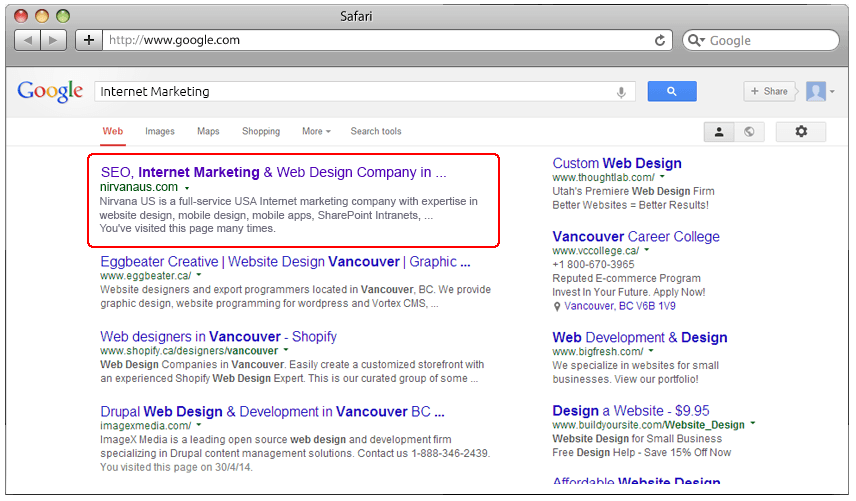Click the Share button

pyautogui.click(x=769, y=91)
